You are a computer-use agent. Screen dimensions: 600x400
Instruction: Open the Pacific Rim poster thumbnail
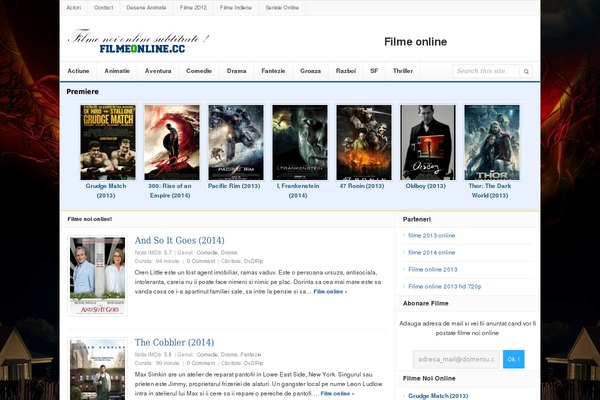(236, 142)
